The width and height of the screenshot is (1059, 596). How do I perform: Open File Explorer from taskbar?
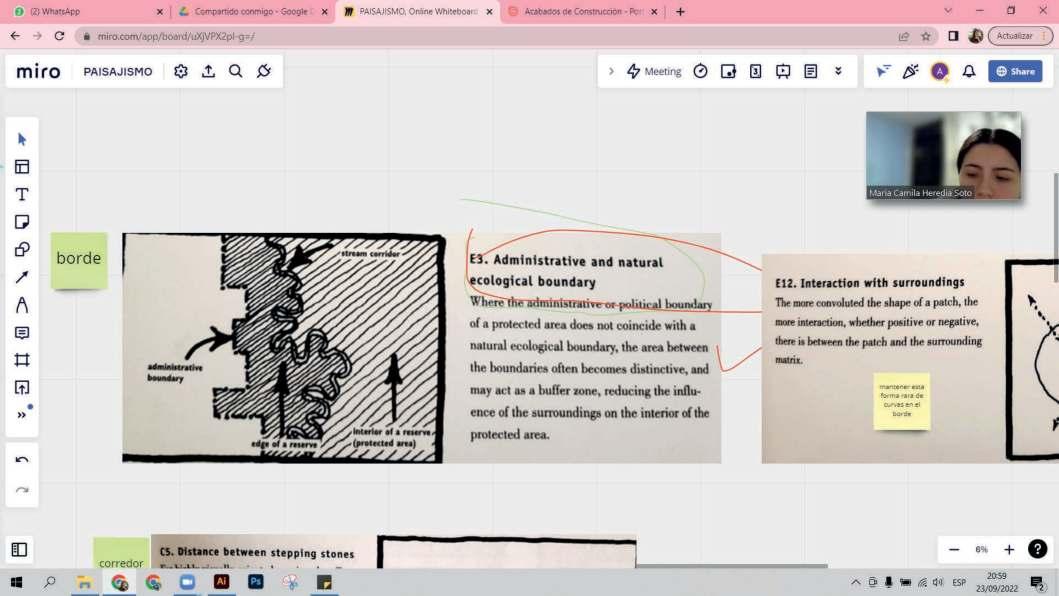pos(84,582)
